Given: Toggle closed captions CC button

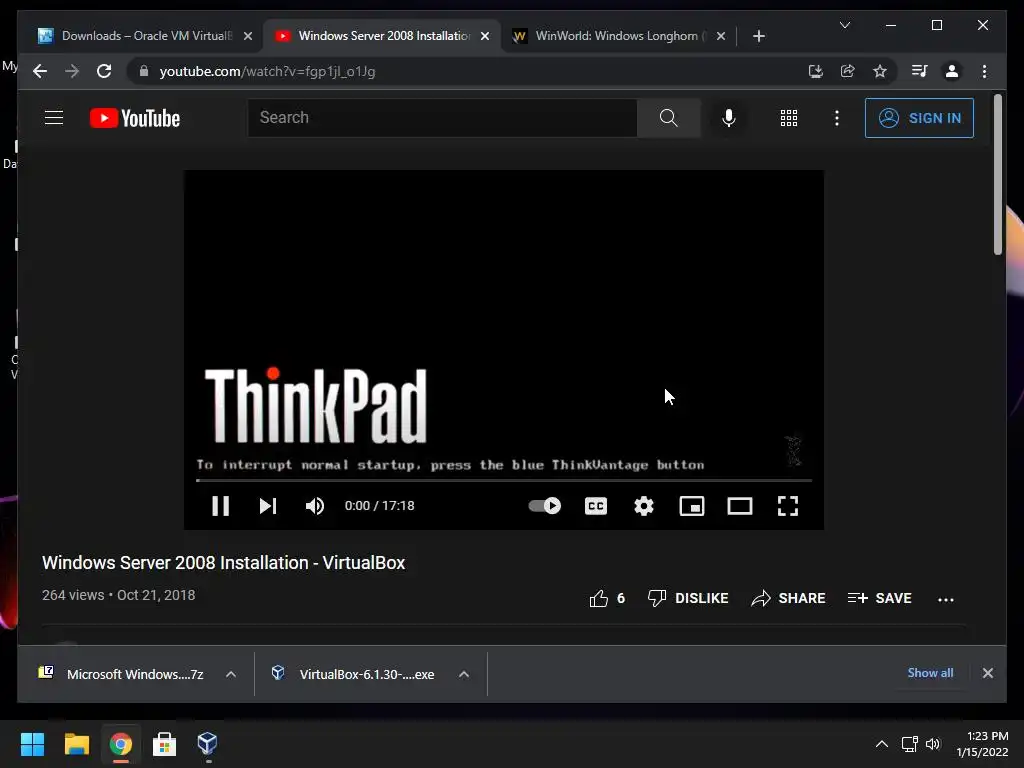Looking at the screenshot, I should [x=596, y=505].
